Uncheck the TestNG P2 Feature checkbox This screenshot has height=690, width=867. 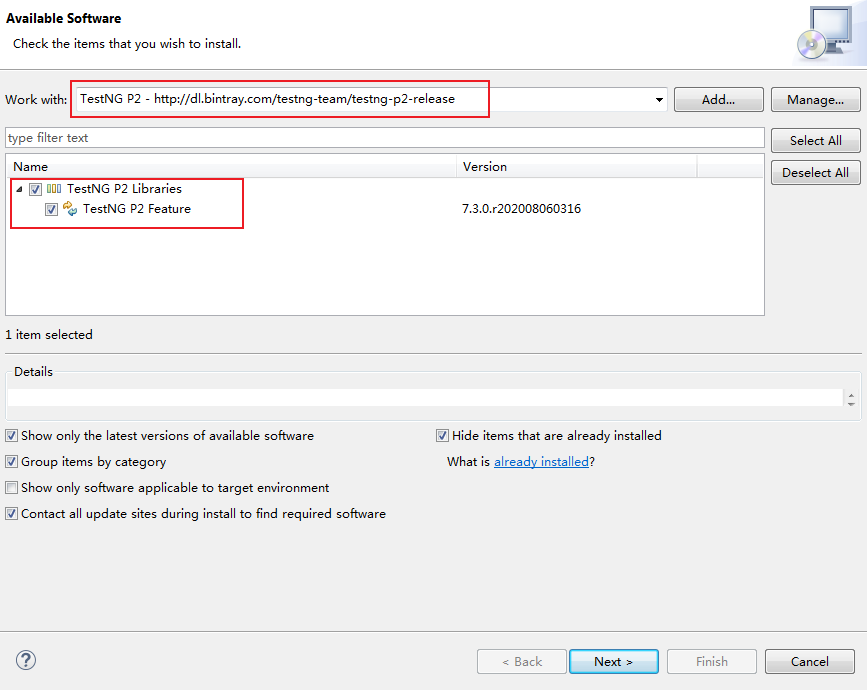[x=51, y=210]
